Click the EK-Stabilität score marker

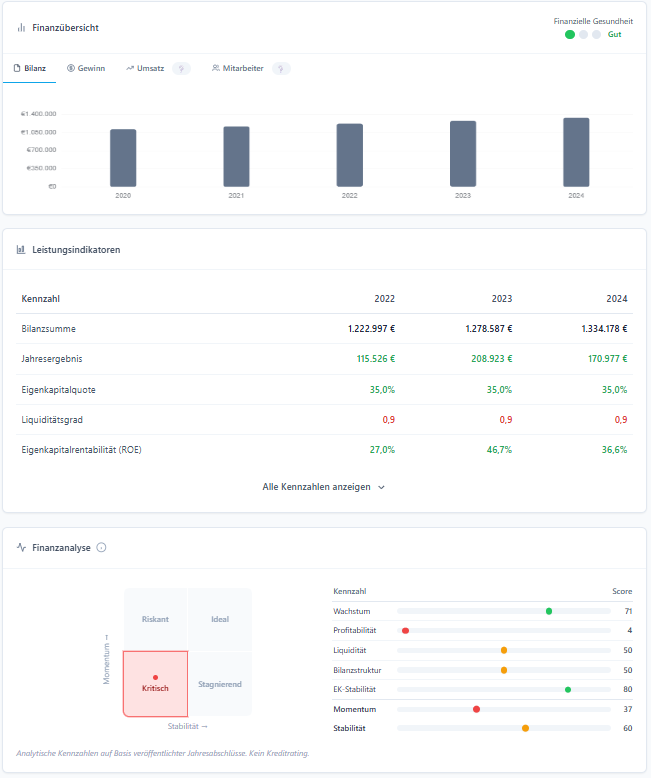tap(568, 690)
